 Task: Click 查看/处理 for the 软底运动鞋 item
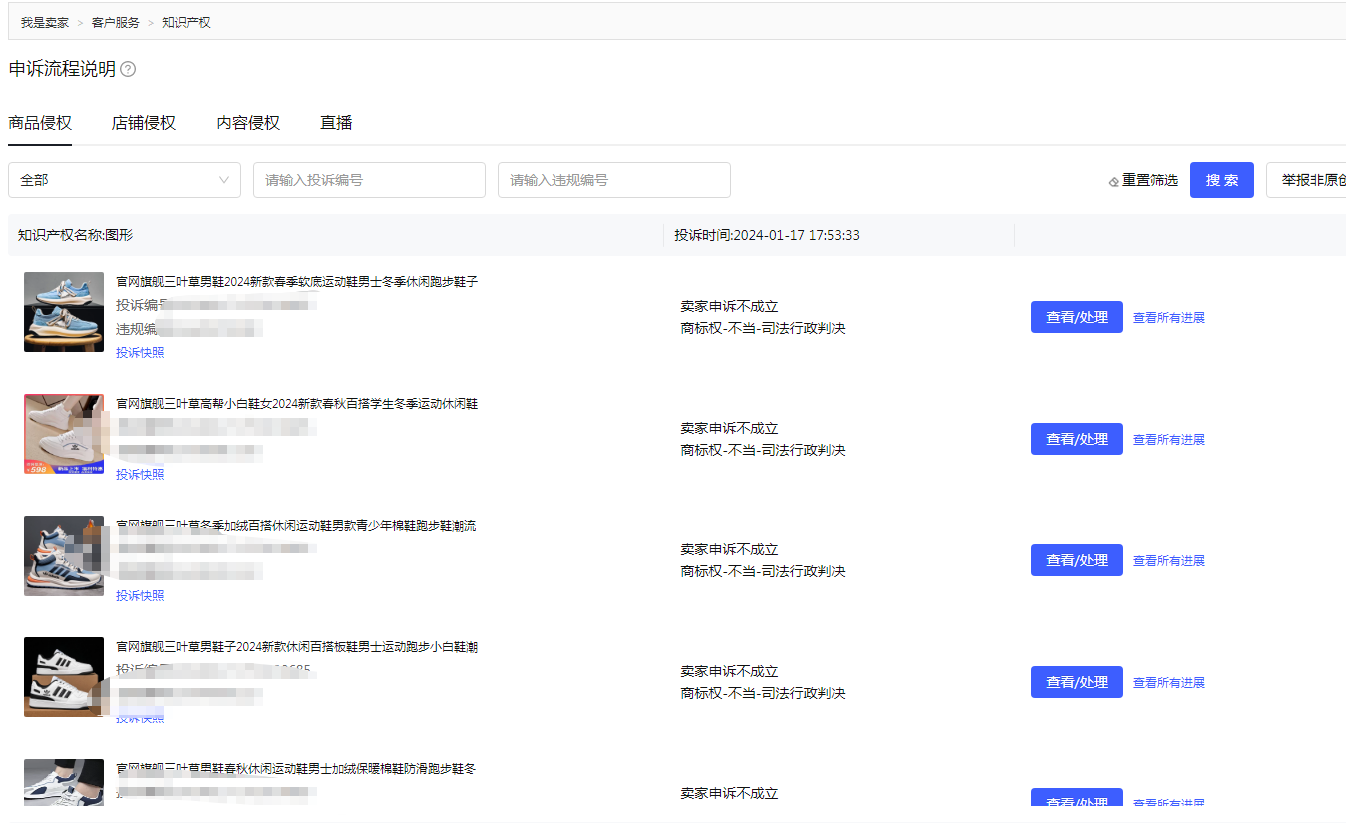[x=1077, y=317]
